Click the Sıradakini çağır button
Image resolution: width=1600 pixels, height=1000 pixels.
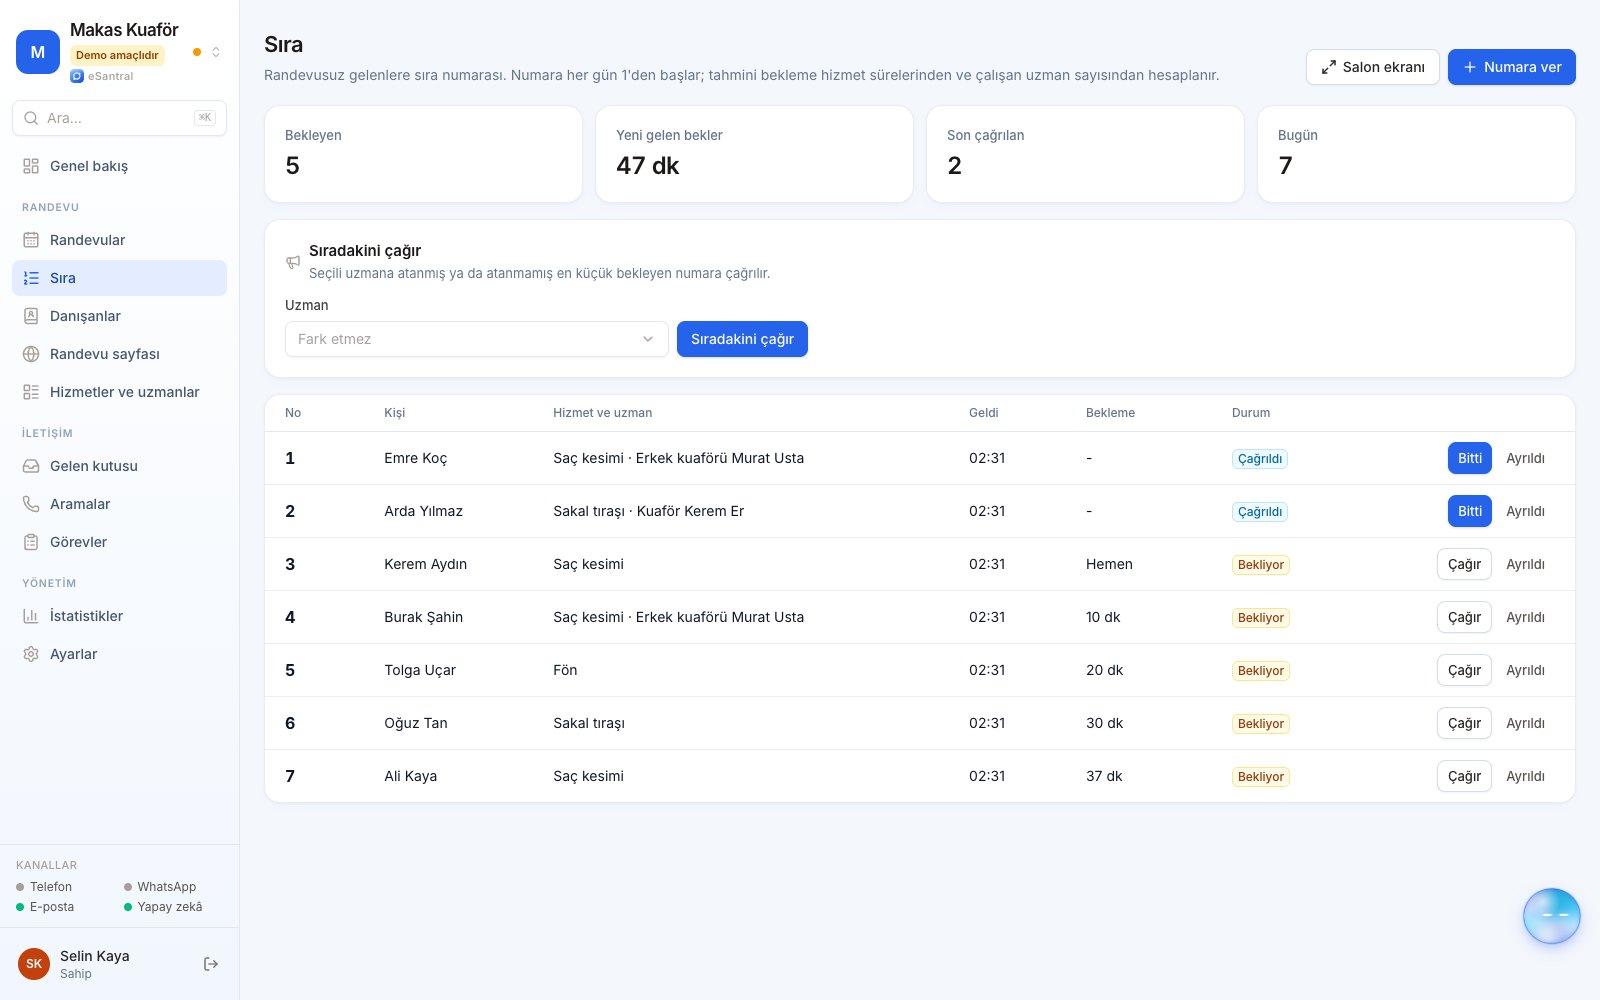click(742, 339)
